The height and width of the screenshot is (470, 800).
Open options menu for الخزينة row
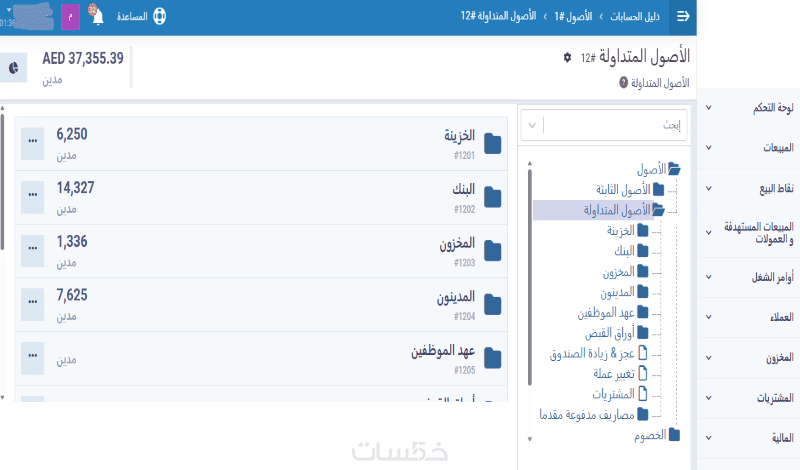(33, 143)
